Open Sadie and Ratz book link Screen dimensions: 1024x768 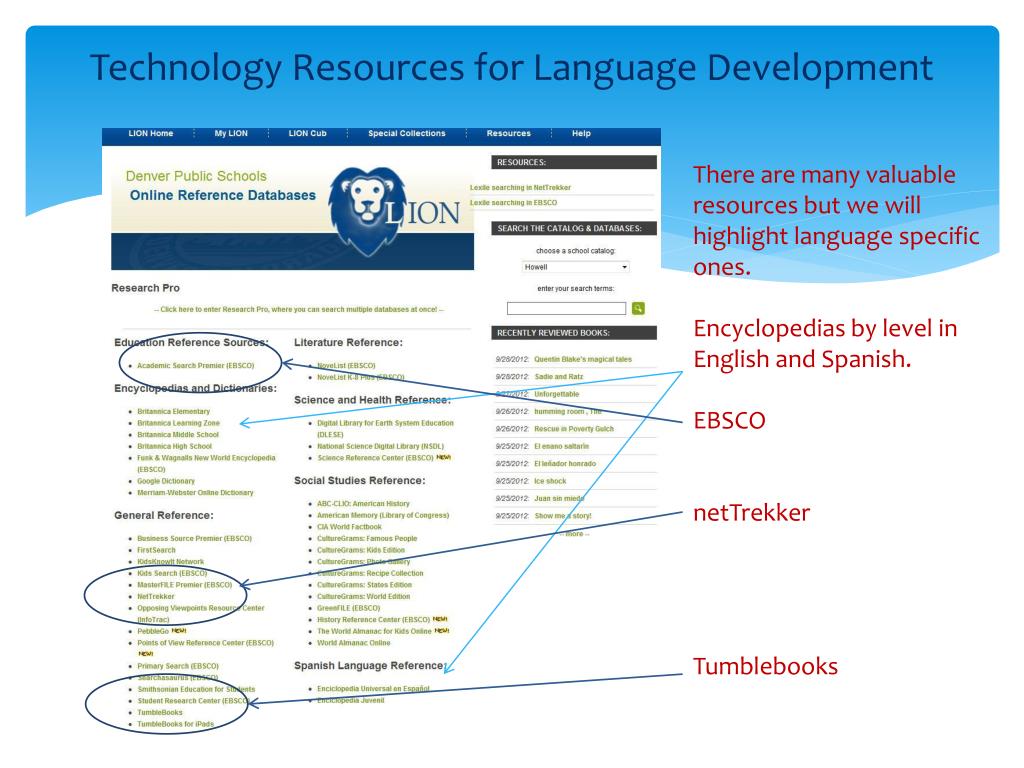point(558,377)
